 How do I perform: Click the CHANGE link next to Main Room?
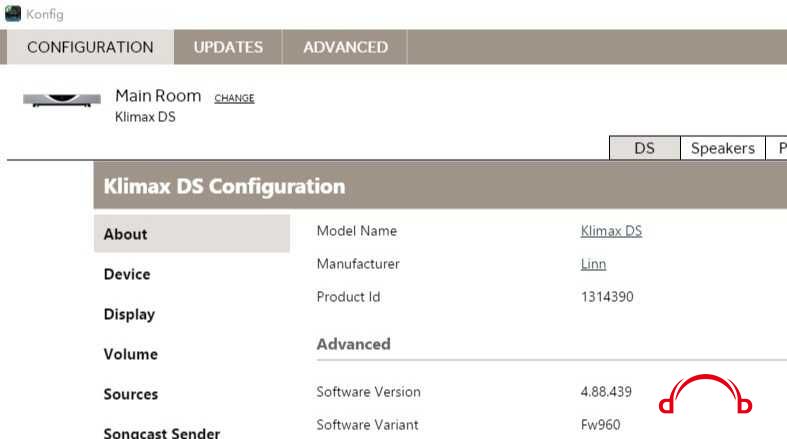click(x=234, y=98)
